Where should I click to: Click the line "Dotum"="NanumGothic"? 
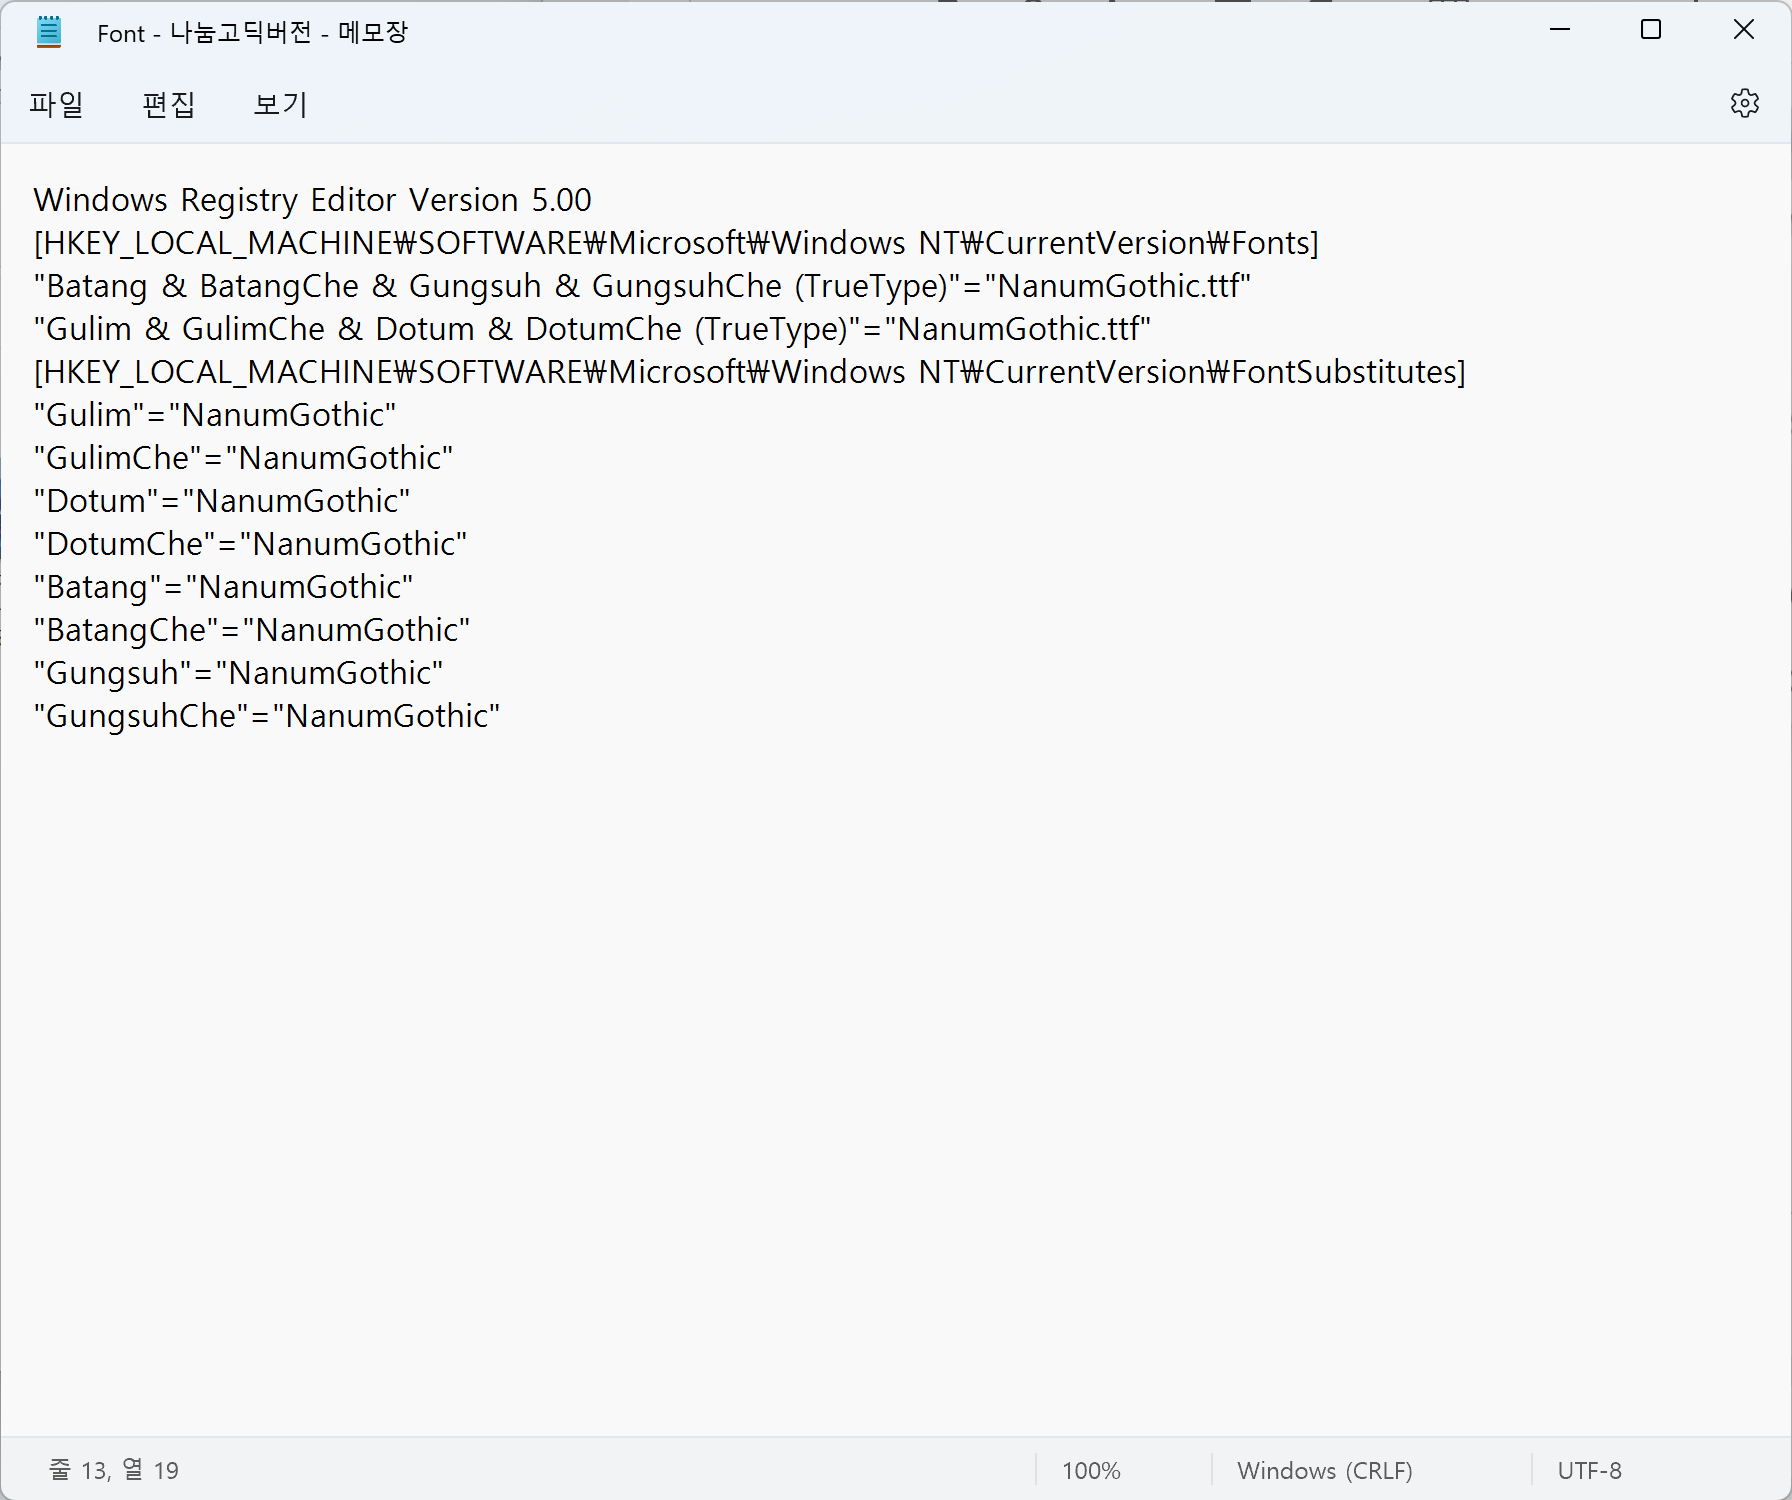coord(222,501)
